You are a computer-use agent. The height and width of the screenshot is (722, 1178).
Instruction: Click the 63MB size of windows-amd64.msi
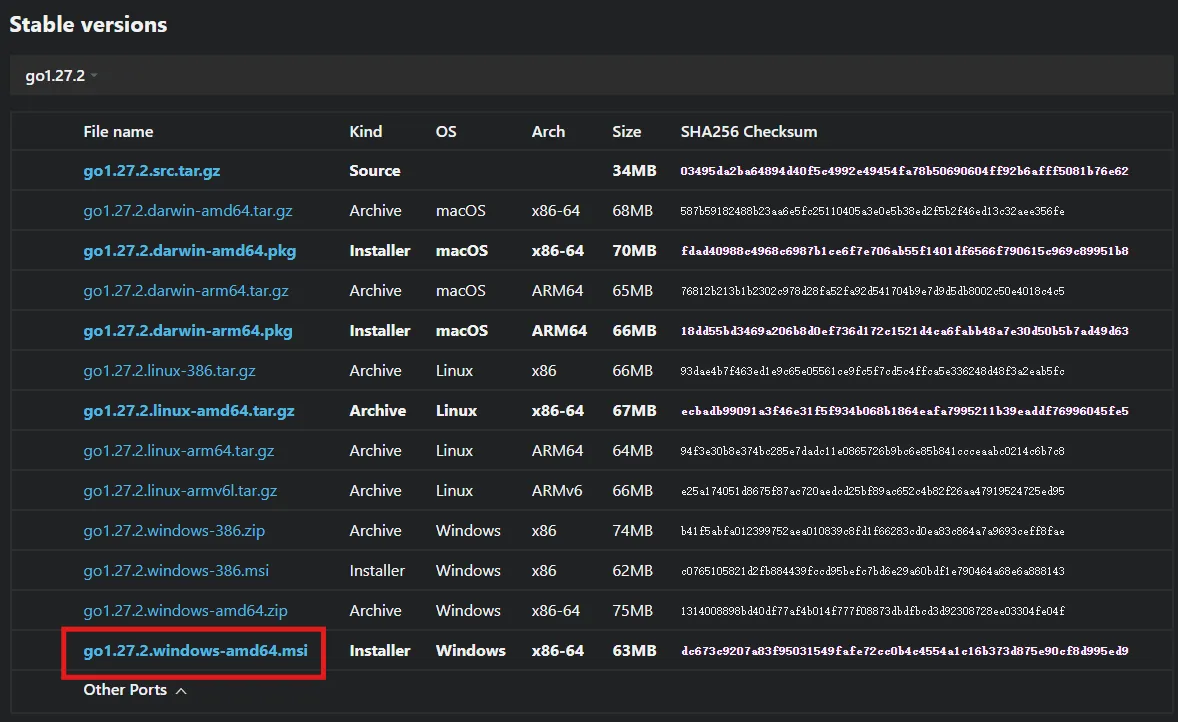634,651
